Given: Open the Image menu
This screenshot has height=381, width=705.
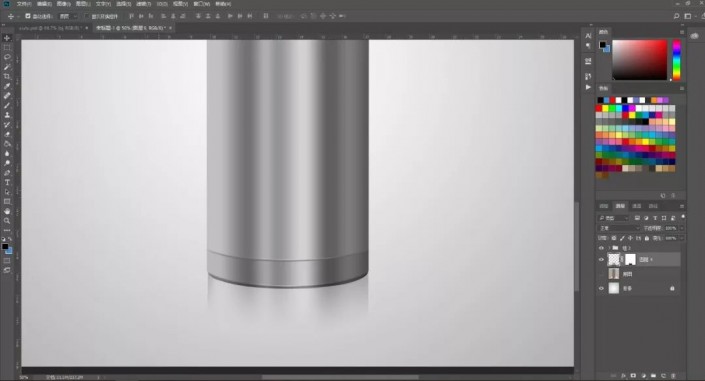Looking at the screenshot, I should (63, 4).
